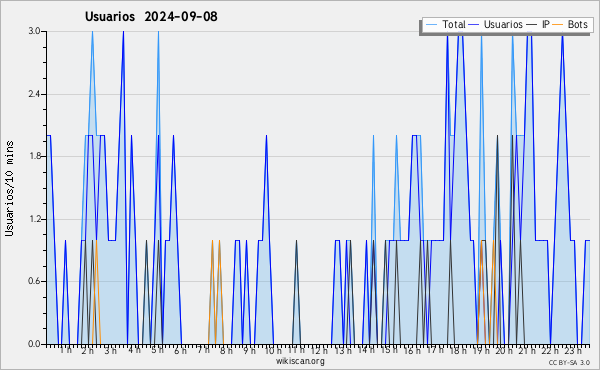Click the '22 h' x-axis label
600x370 pixels.
(x=550, y=351)
